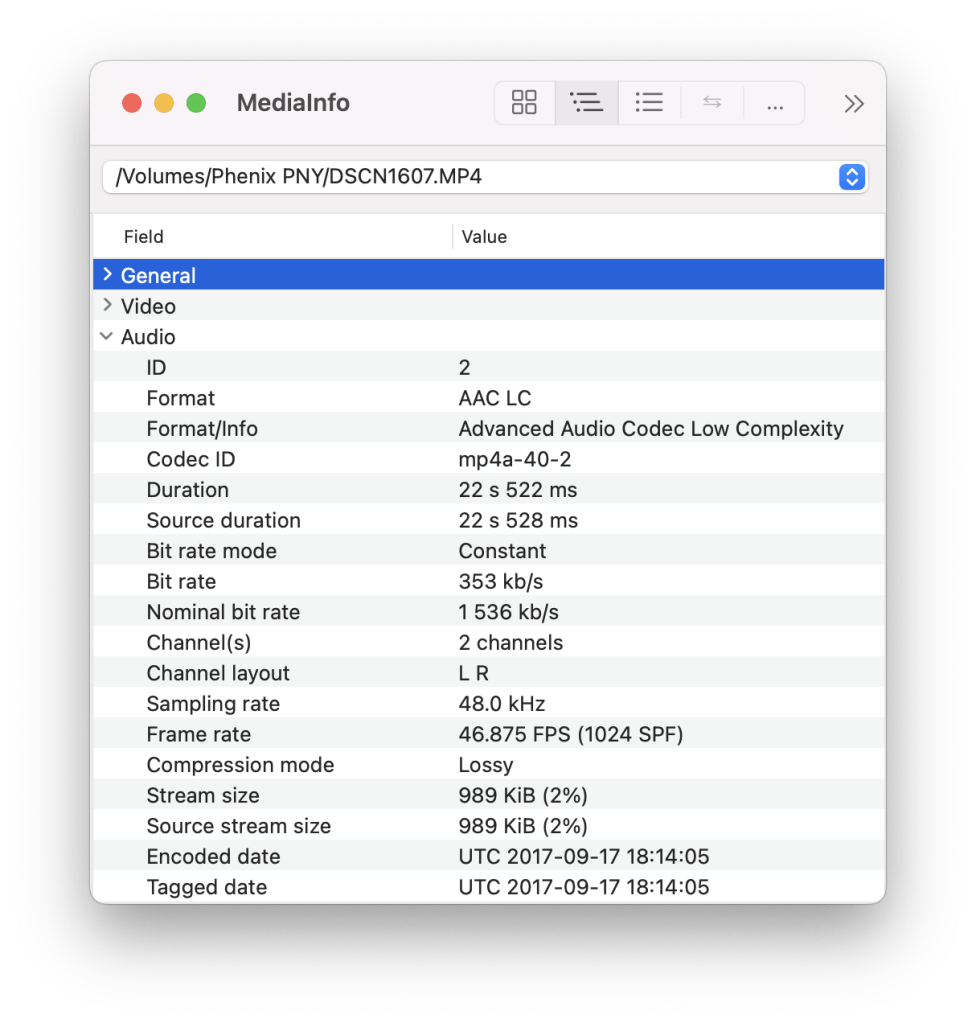The image size is (976, 1023).
Task: Click the yellow minimize window button
Action: click(x=164, y=103)
